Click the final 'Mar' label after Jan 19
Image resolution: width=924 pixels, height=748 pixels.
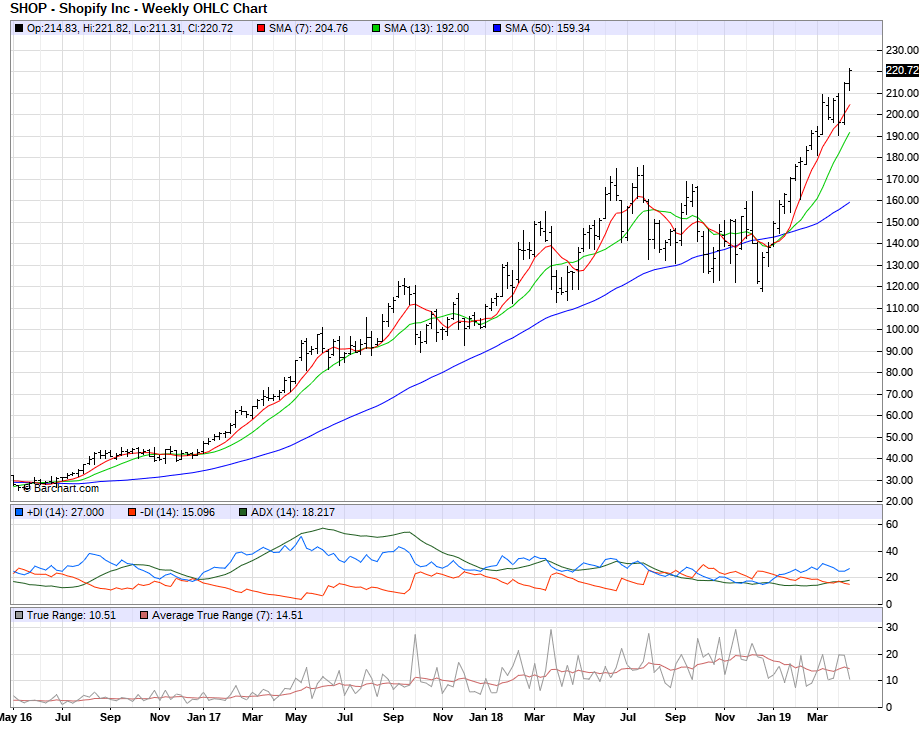(817, 717)
